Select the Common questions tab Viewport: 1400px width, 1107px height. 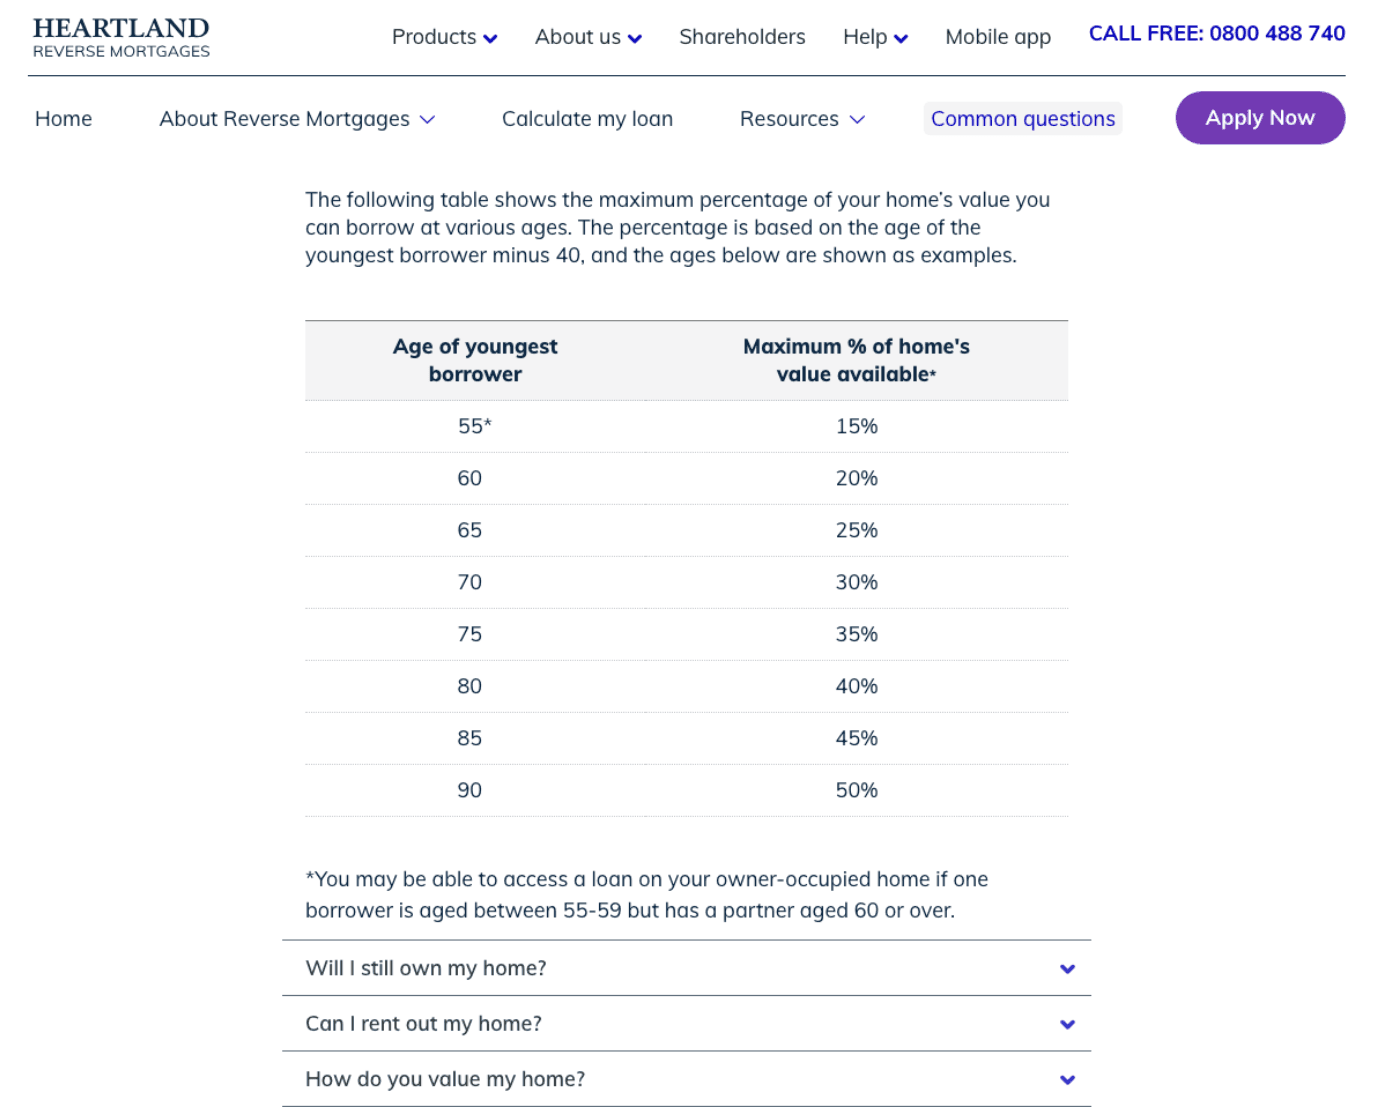coord(1022,119)
